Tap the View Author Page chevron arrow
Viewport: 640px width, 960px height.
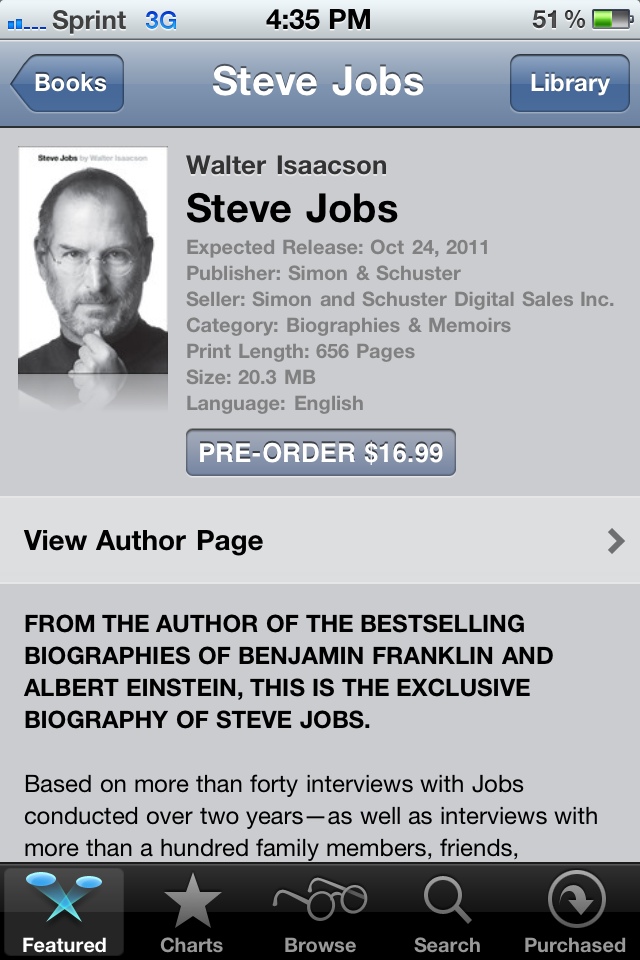coord(616,541)
